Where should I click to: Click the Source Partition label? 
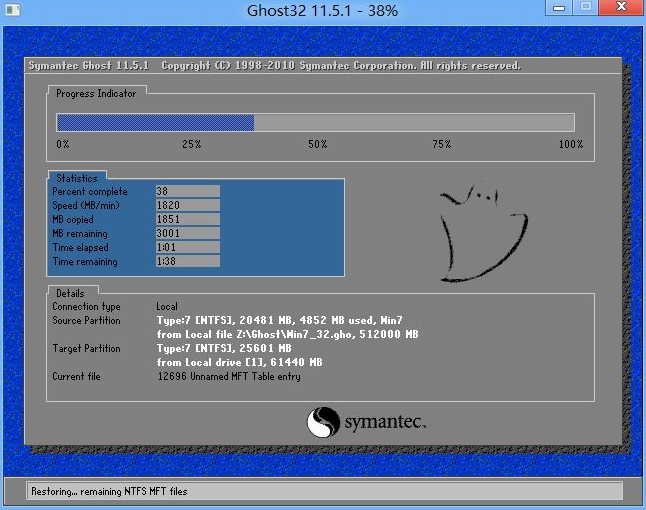click(x=86, y=321)
